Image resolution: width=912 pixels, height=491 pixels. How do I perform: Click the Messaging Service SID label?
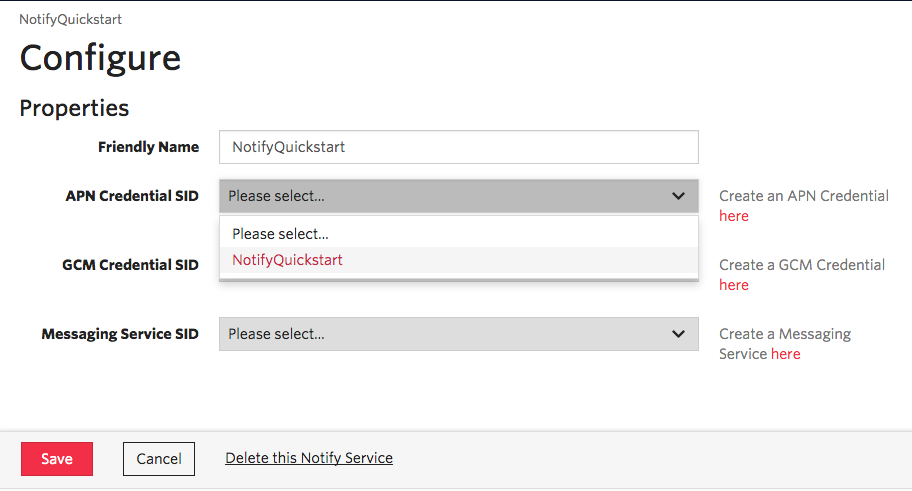click(120, 334)
